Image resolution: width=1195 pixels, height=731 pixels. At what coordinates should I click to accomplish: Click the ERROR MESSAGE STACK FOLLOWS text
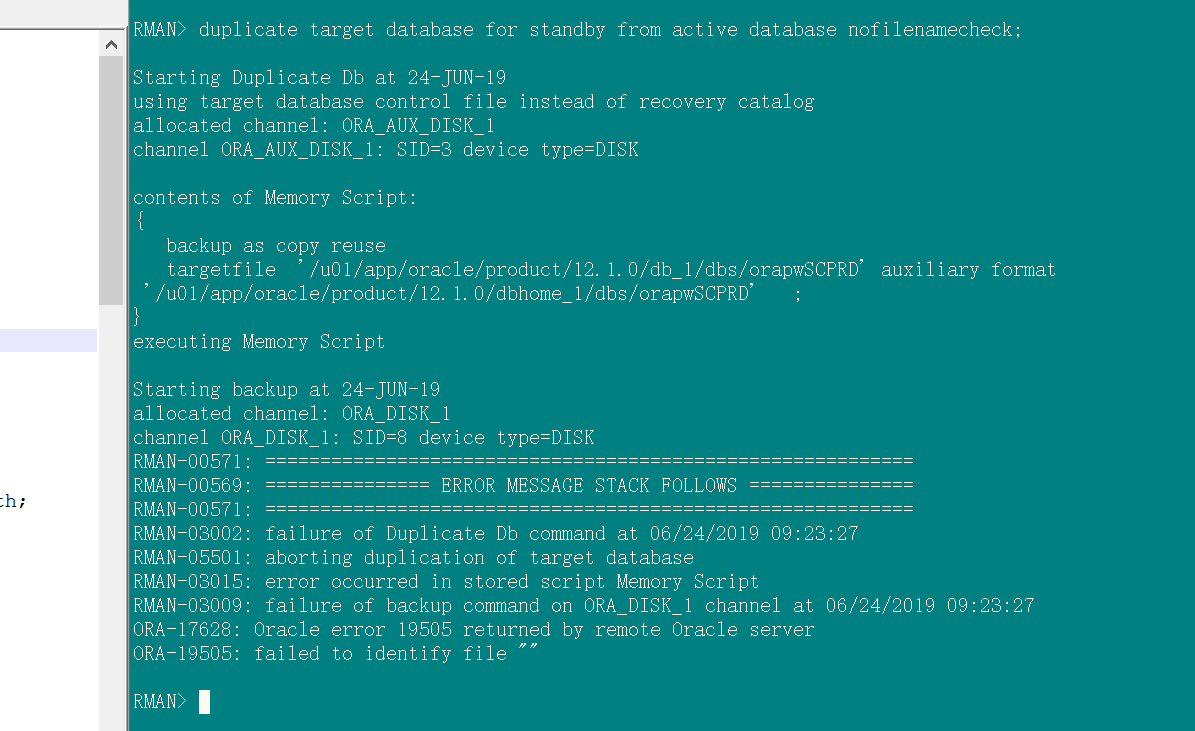588,486
